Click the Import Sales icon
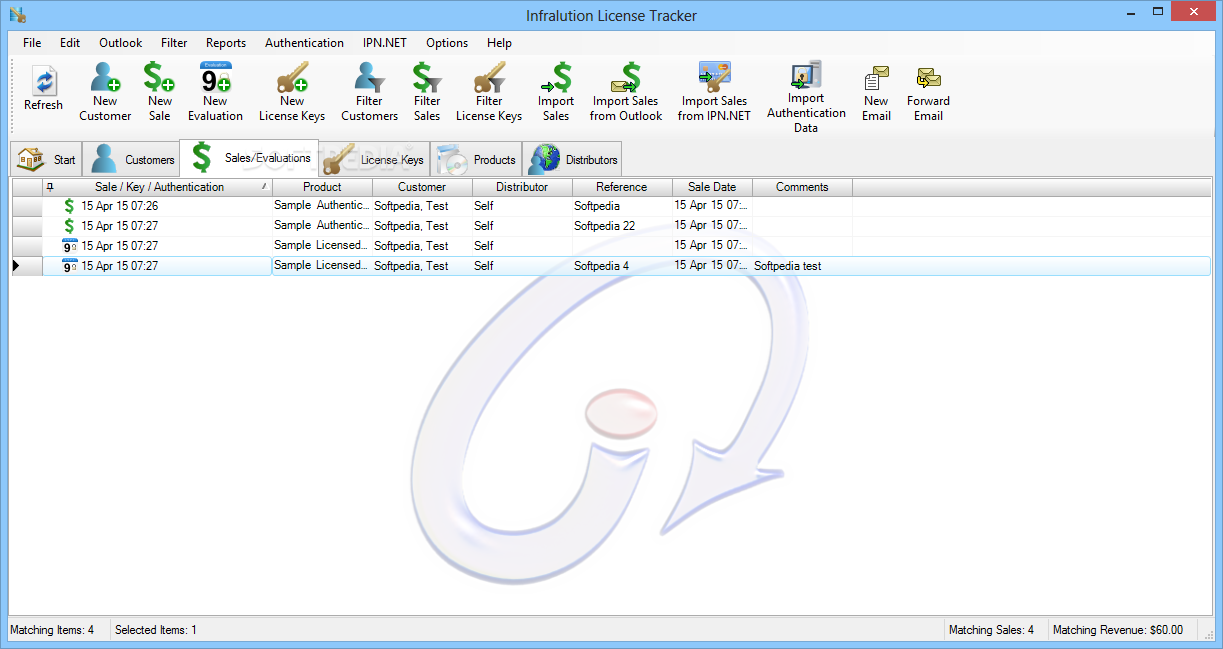Viewport: 1223px width, 649px height. tap(556, 92)
